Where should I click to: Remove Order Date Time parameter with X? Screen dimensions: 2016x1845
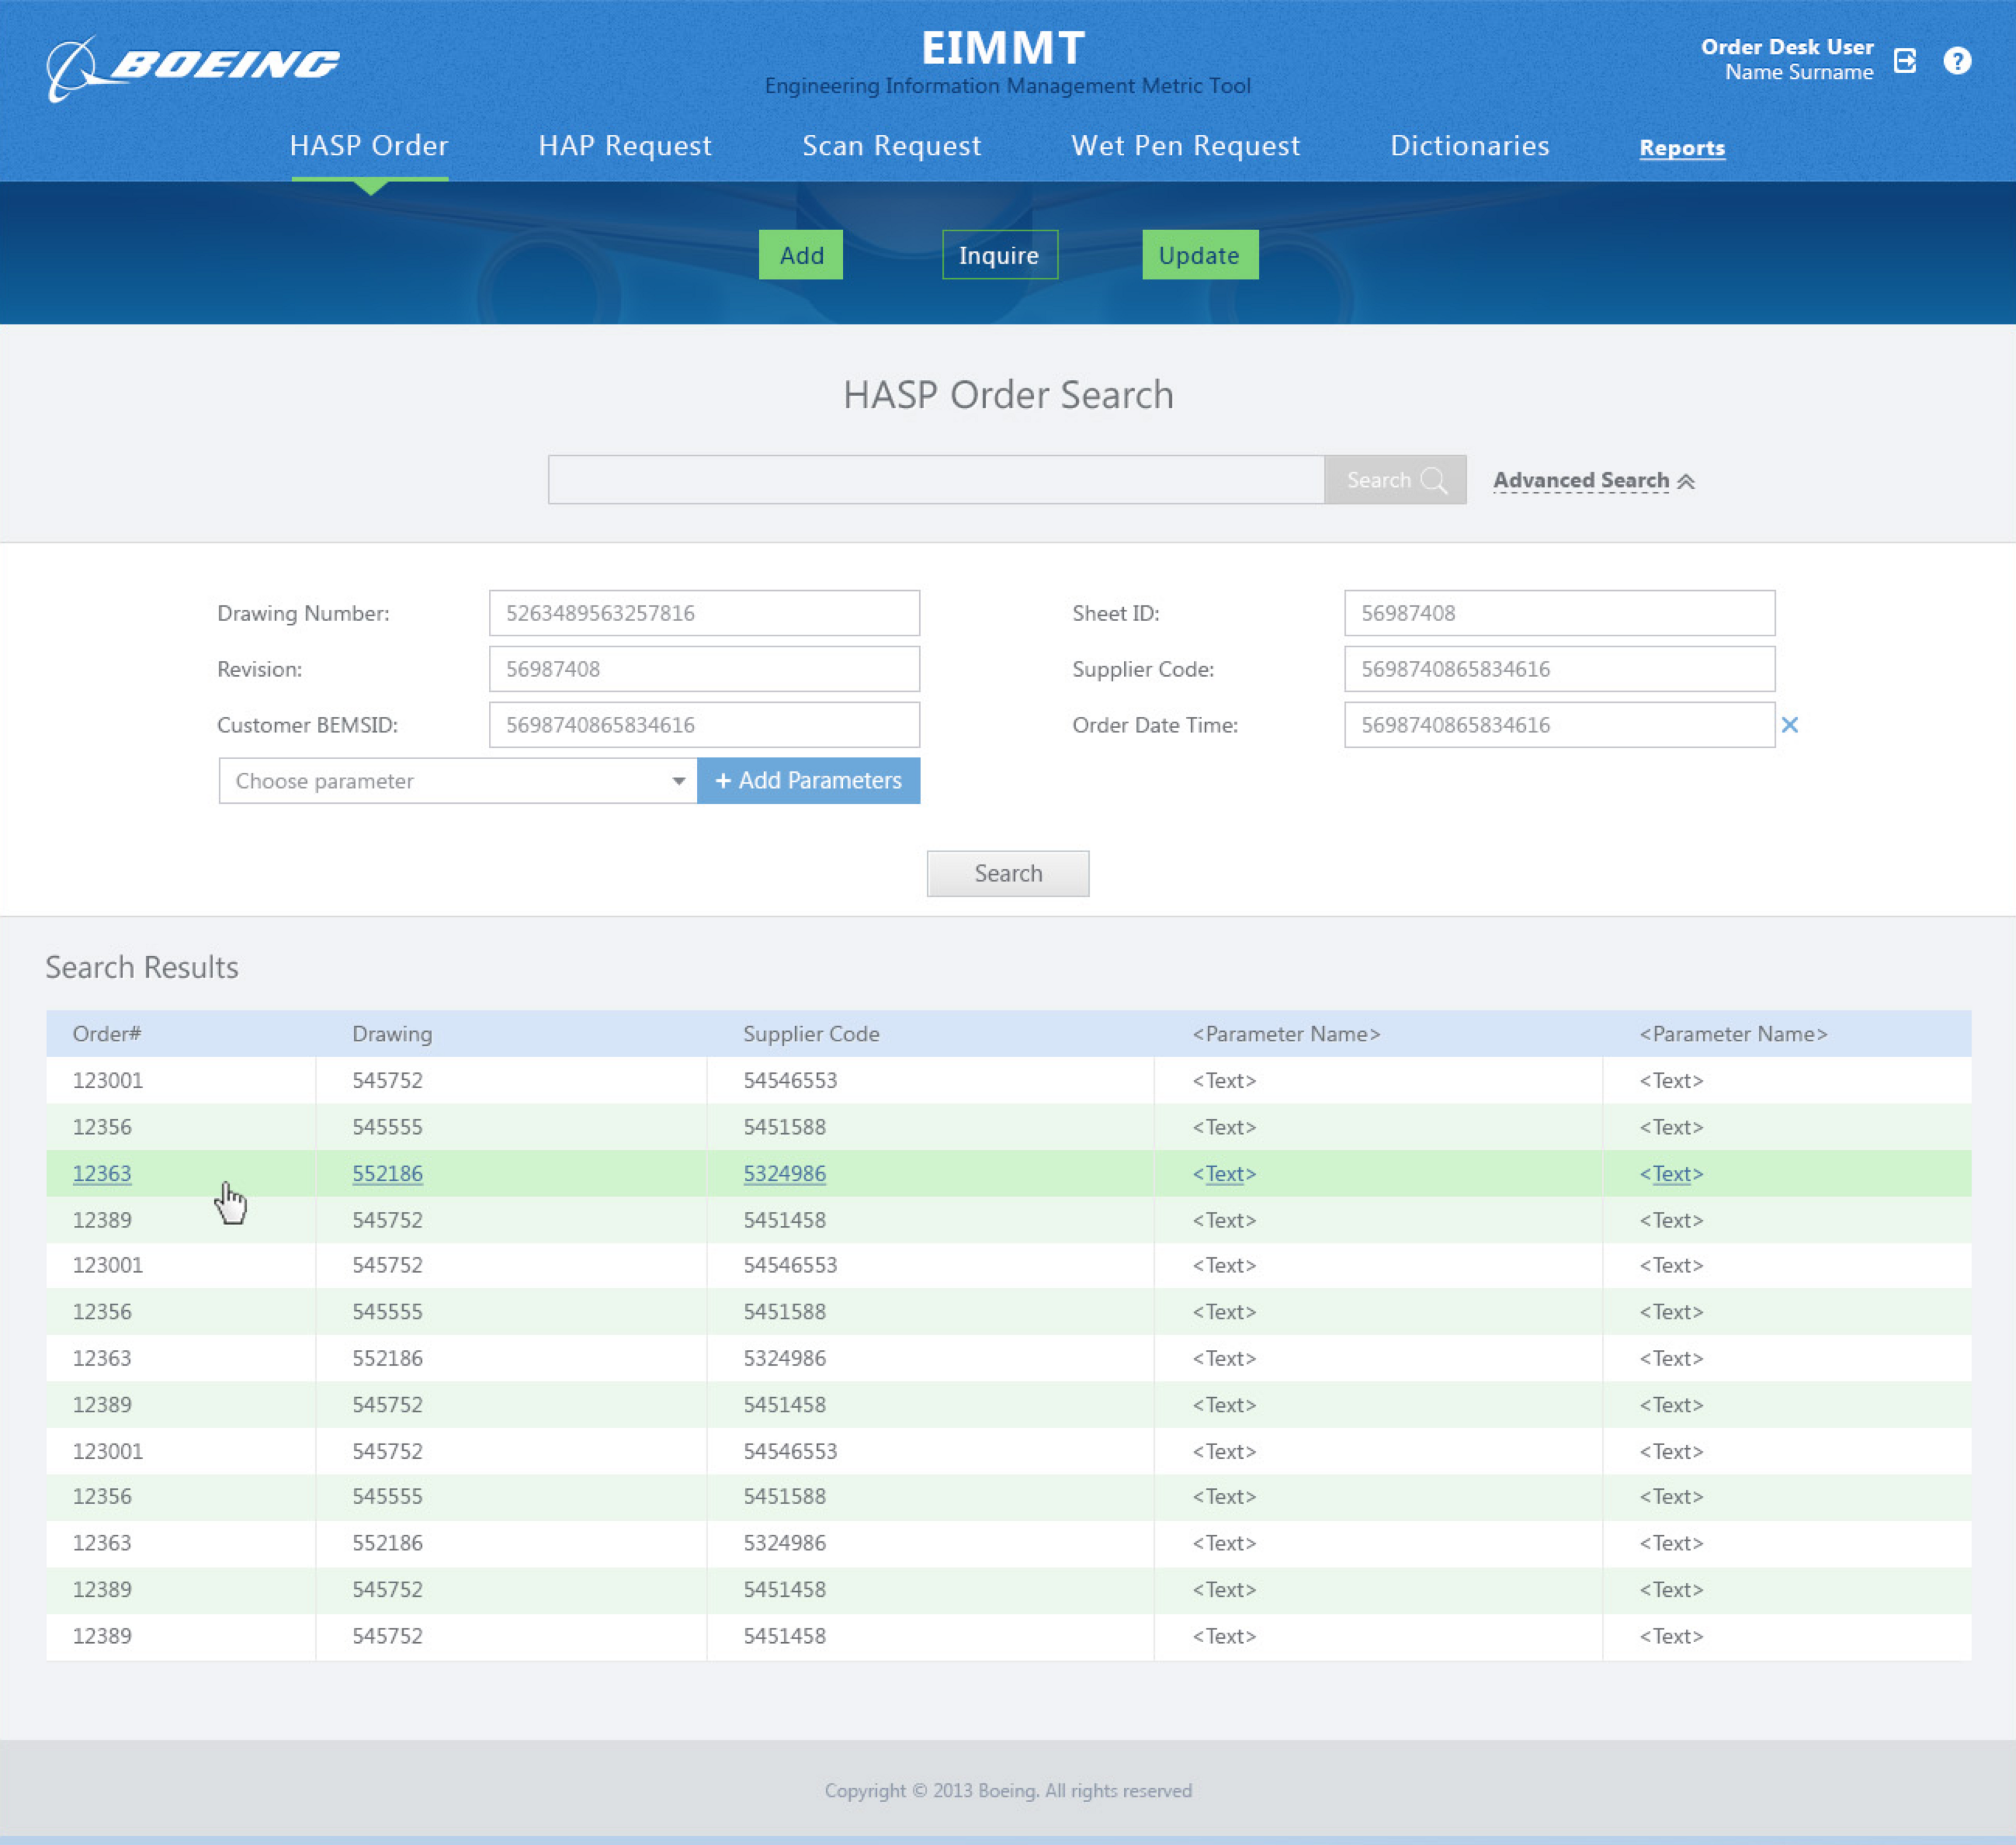tap(1789, 725)
